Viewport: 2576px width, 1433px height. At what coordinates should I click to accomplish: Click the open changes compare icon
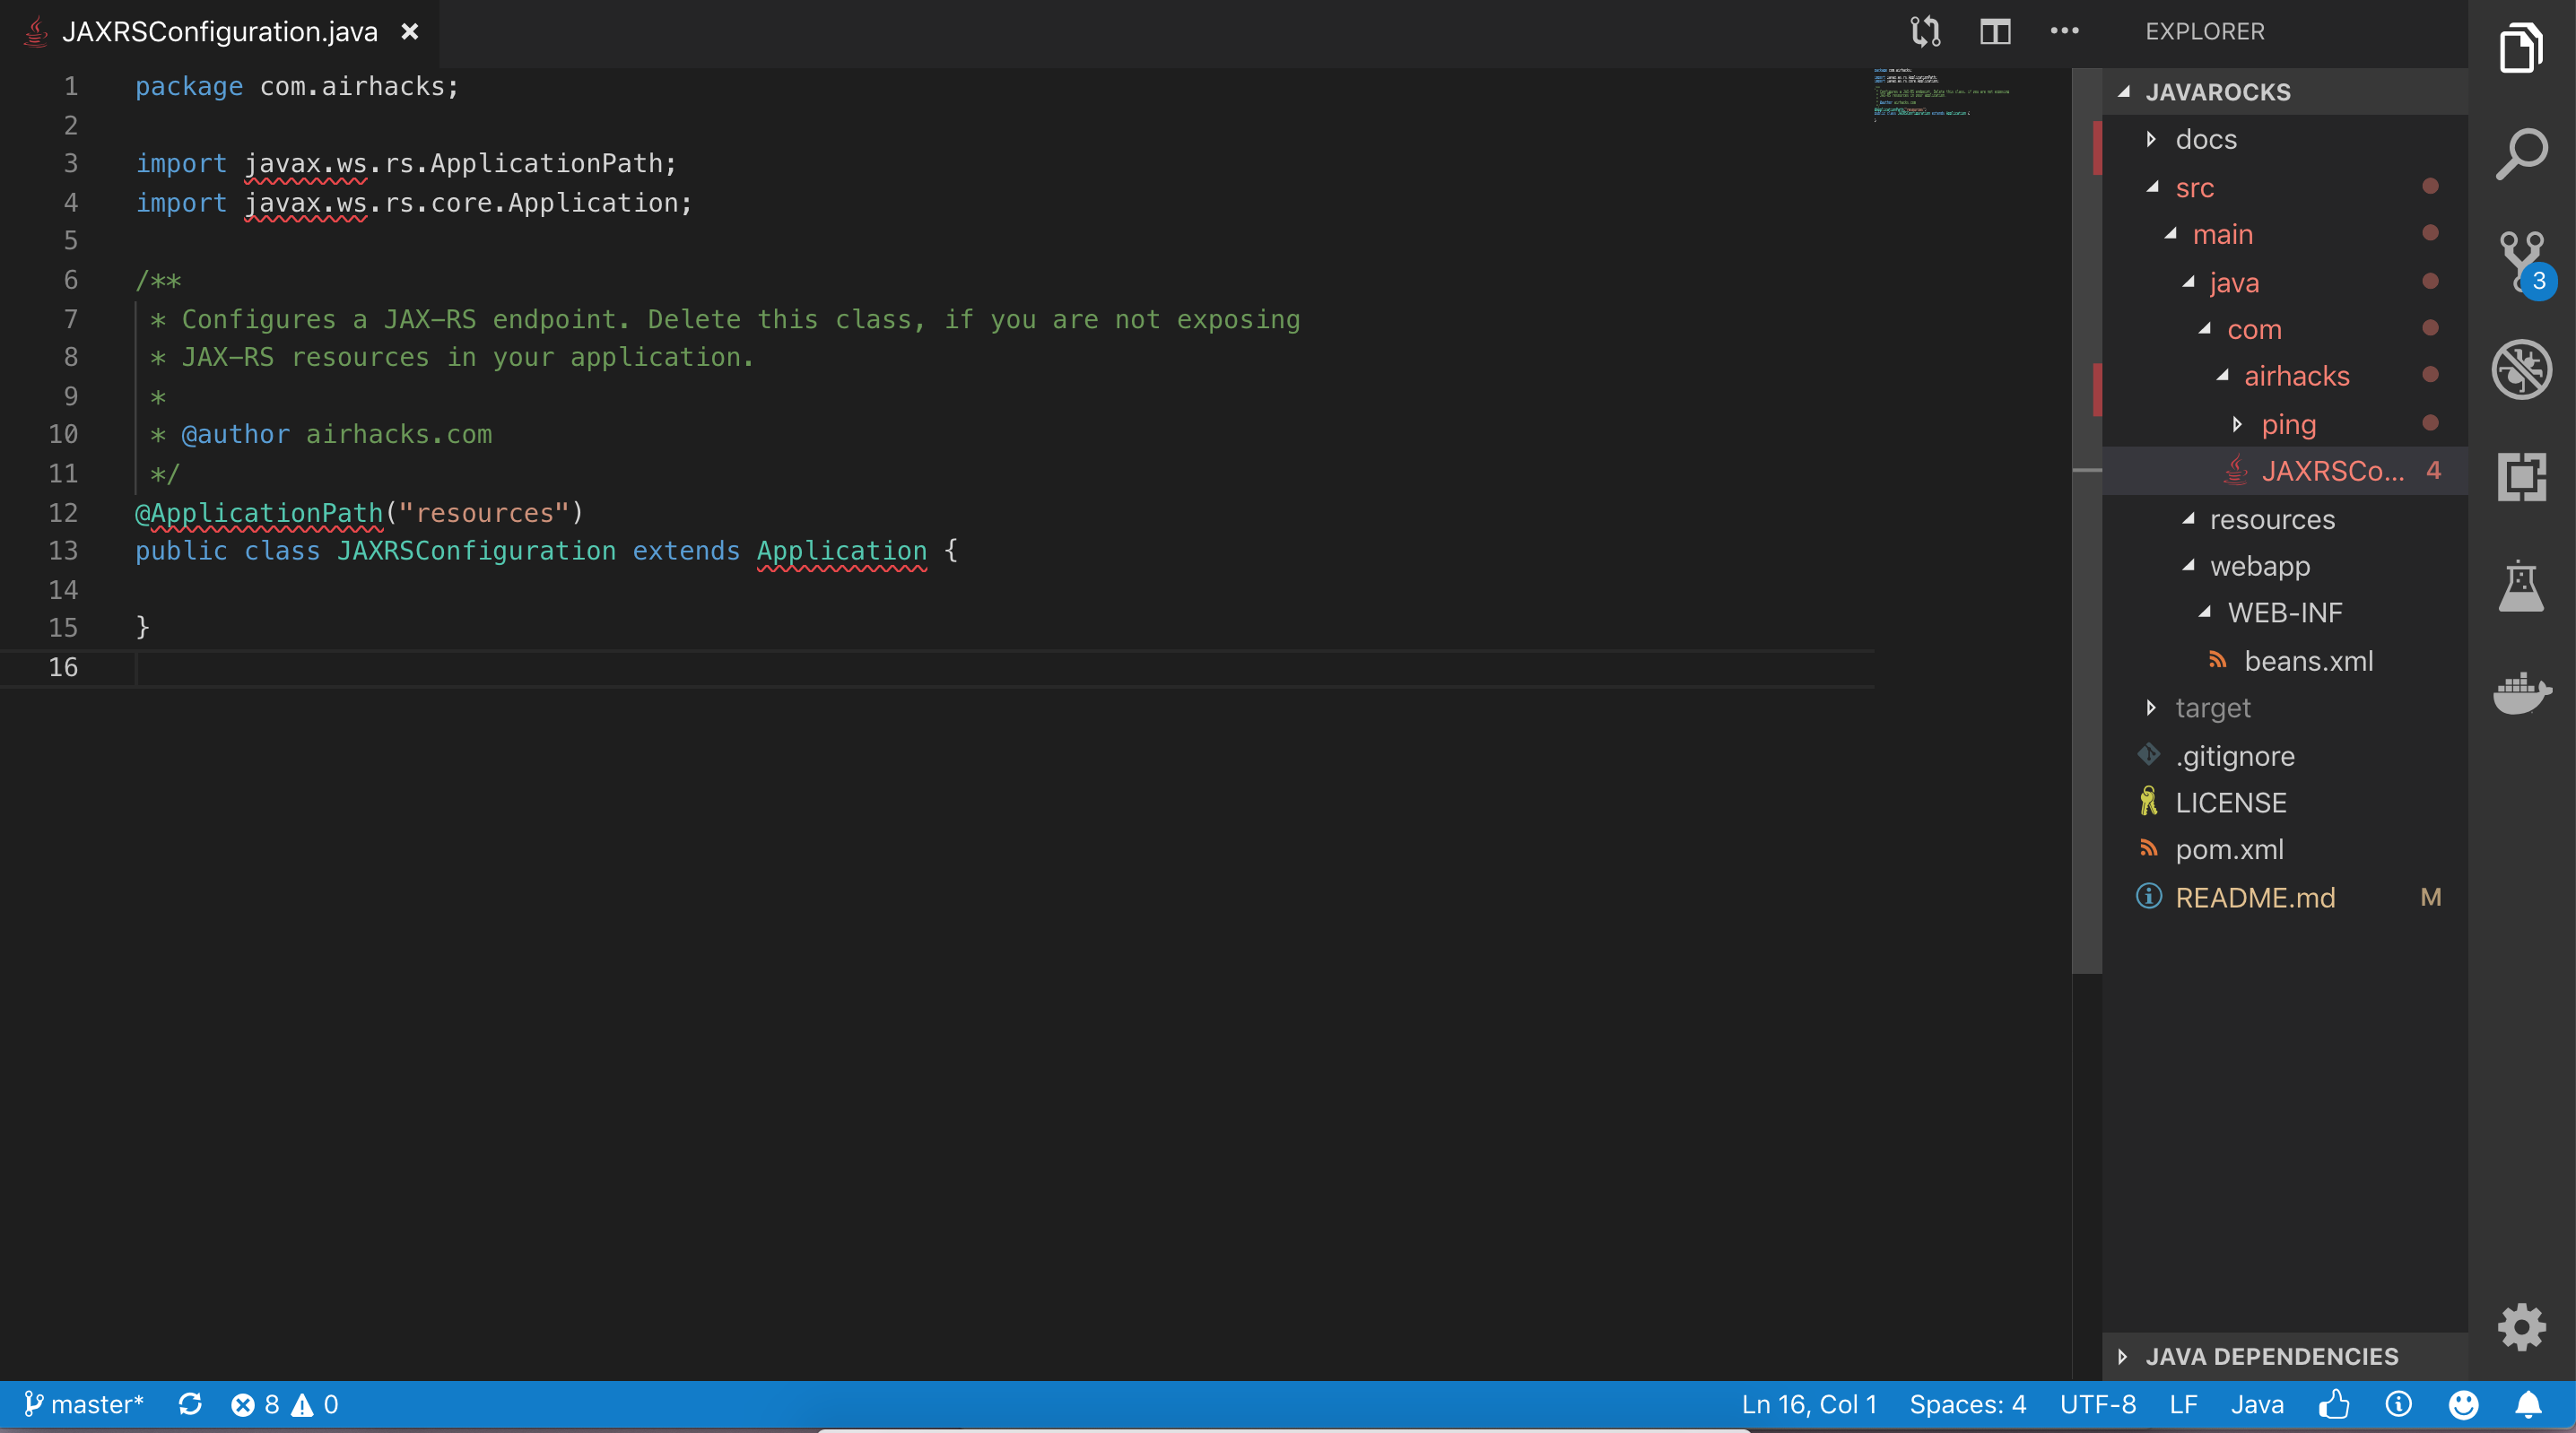pyautogui.click(x=1925, y=32)
